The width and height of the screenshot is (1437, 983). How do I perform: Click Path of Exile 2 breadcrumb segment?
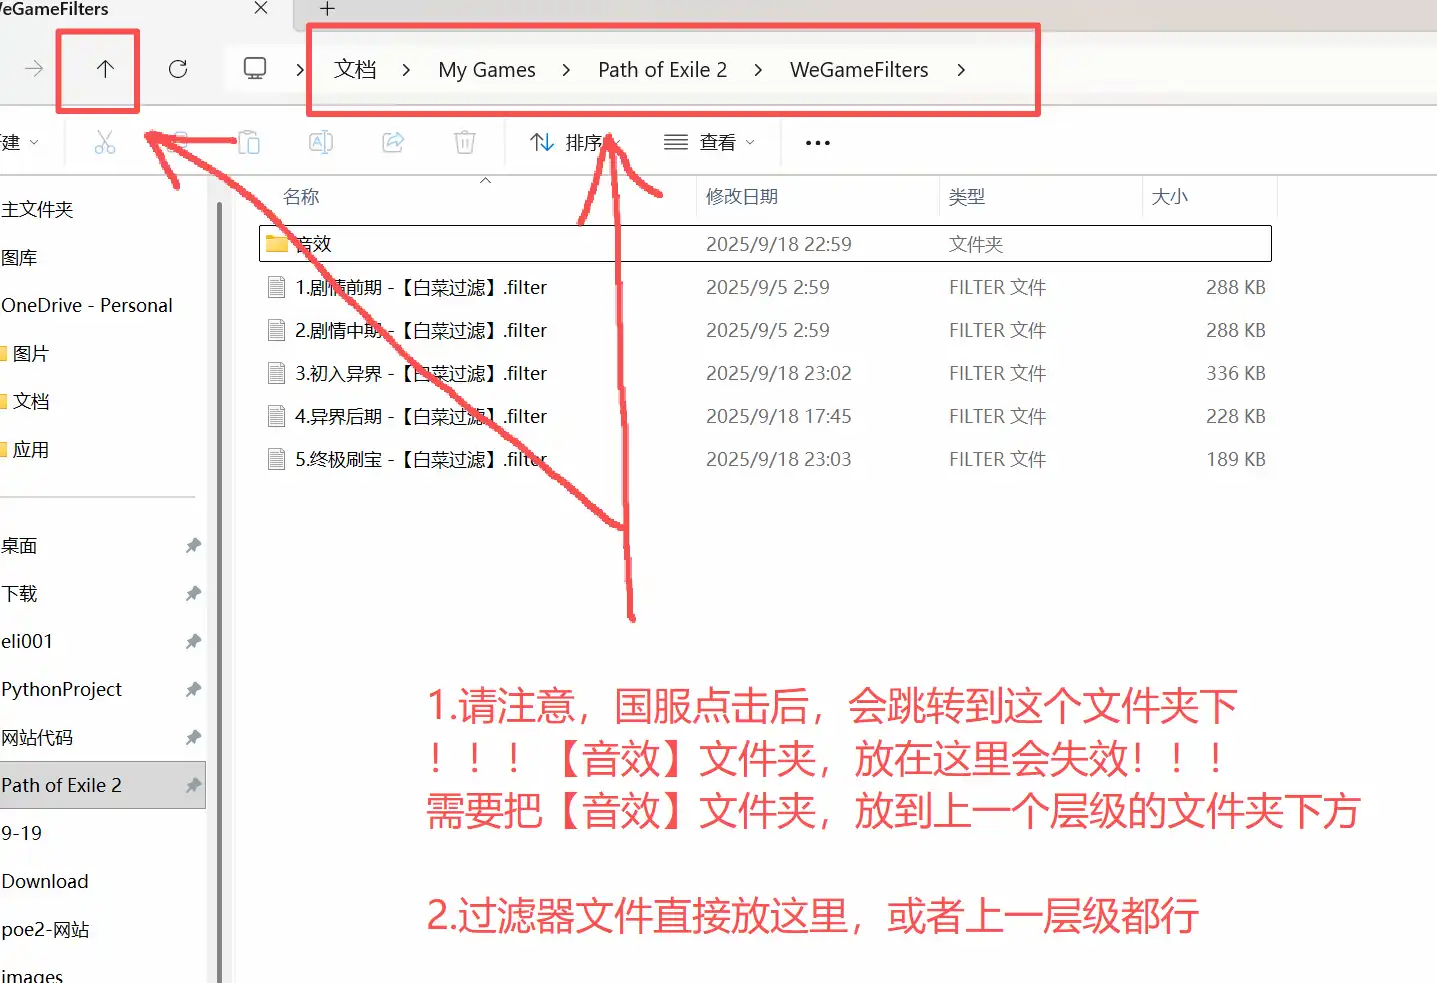point(662,70)
